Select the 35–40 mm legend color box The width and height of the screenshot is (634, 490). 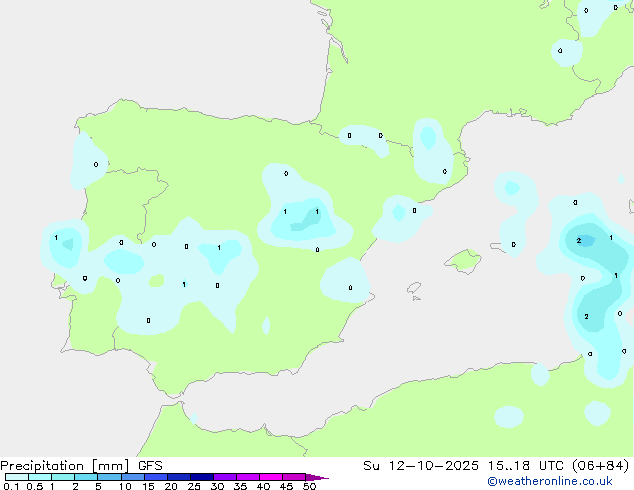(248, 477)
